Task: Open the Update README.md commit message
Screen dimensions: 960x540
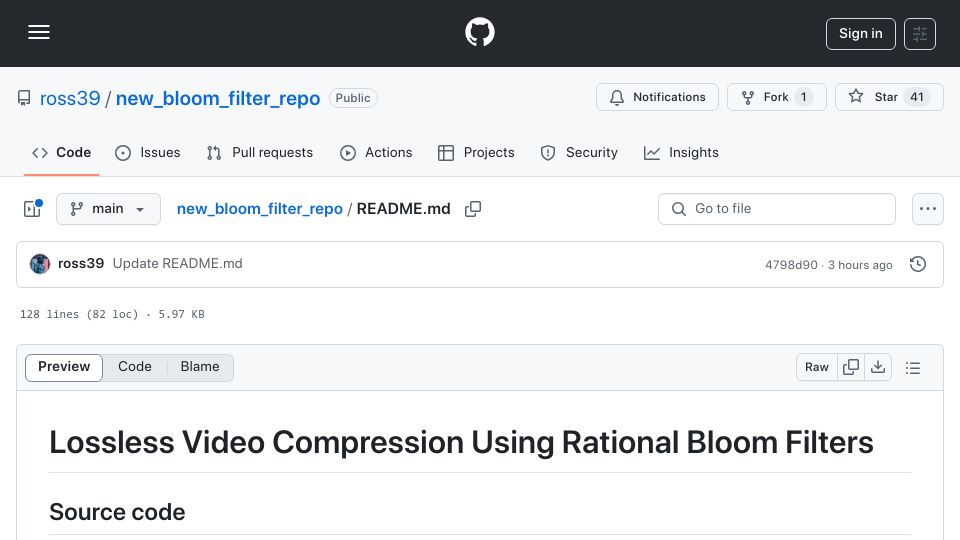Action: 178,263
